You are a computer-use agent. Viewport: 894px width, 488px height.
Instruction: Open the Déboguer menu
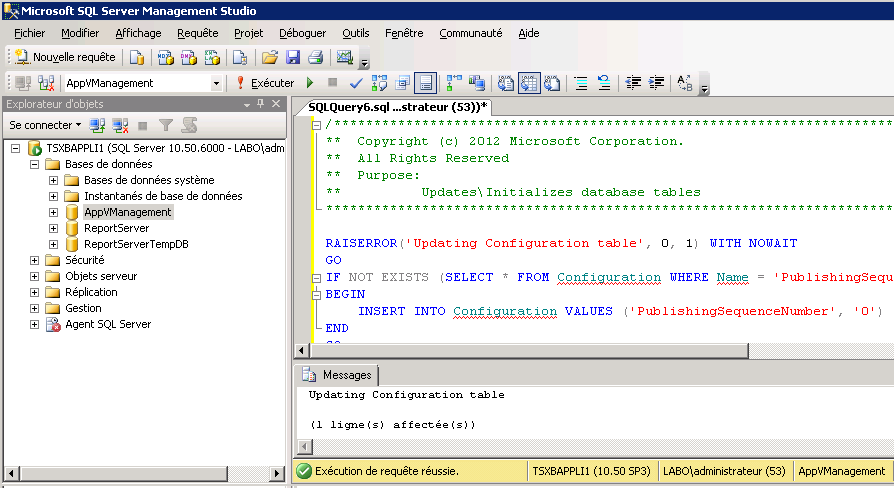(x=302, y=33)
